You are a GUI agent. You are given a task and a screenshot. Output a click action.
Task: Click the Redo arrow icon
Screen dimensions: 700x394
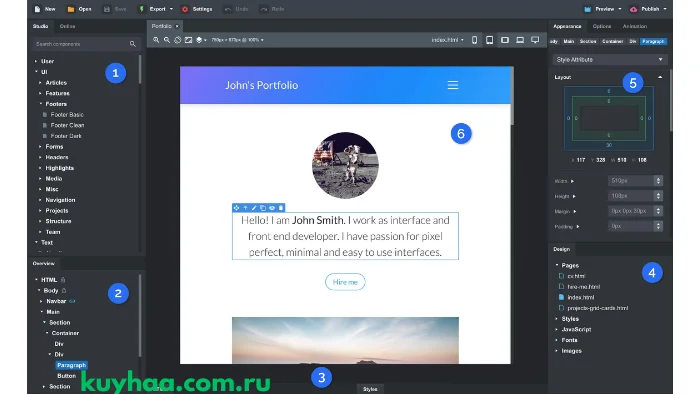pos(264,9)
